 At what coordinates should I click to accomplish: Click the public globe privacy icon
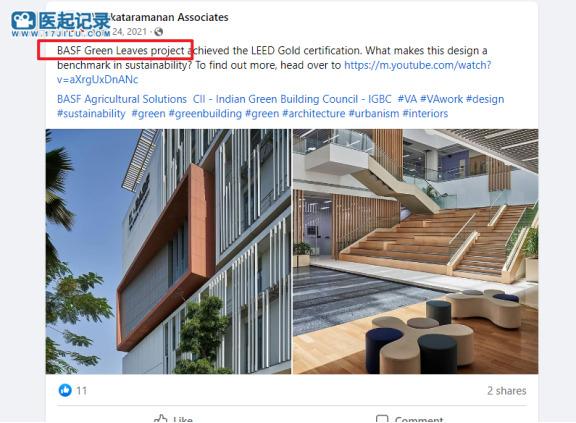[x=159, y=32]
